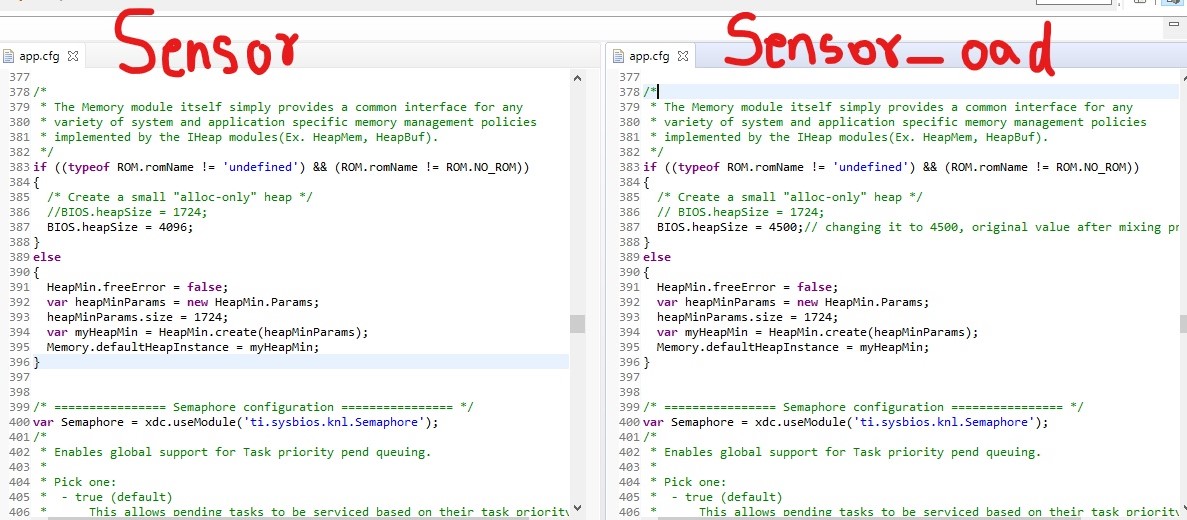Click the vertical scrollbar thumb in the left editor
Viewport: 1187px width, 520px height.
(578, 324)
